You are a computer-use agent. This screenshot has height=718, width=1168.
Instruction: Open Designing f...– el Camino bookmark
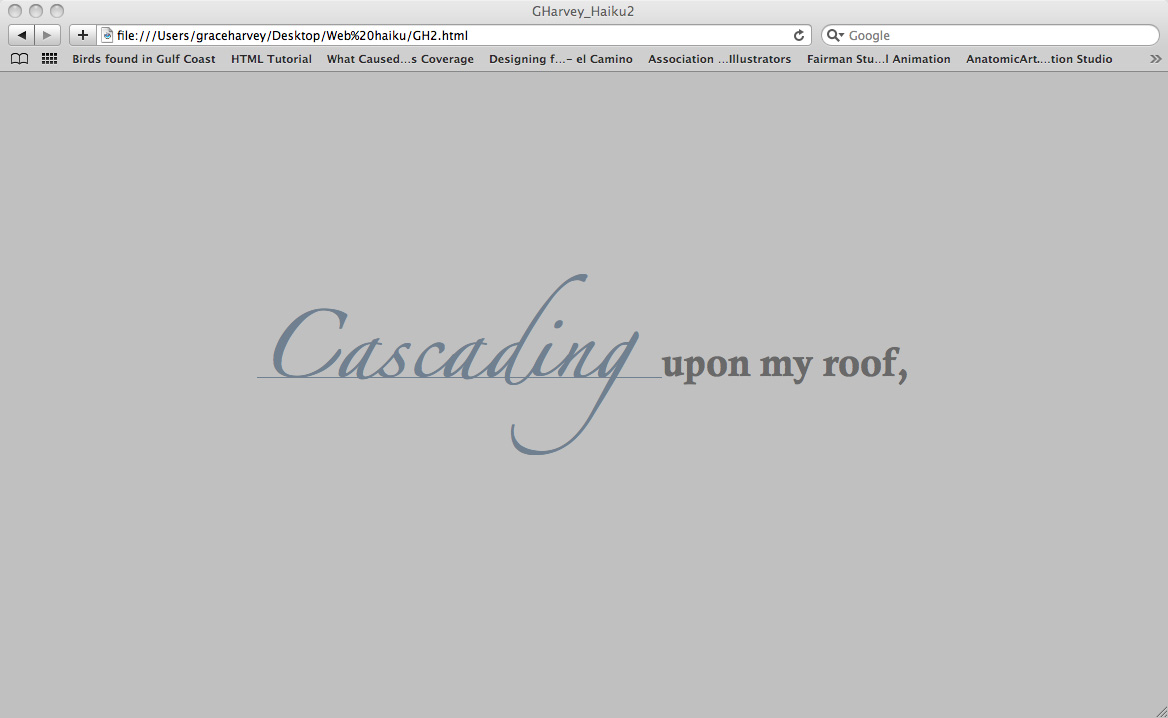(x=561, y=59)
